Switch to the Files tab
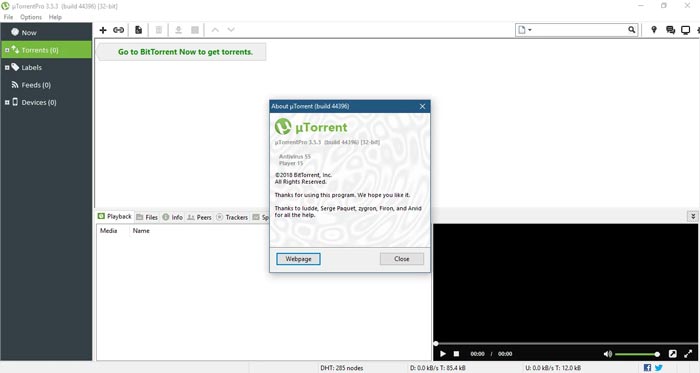700x373 pixels. pos(147,217)
